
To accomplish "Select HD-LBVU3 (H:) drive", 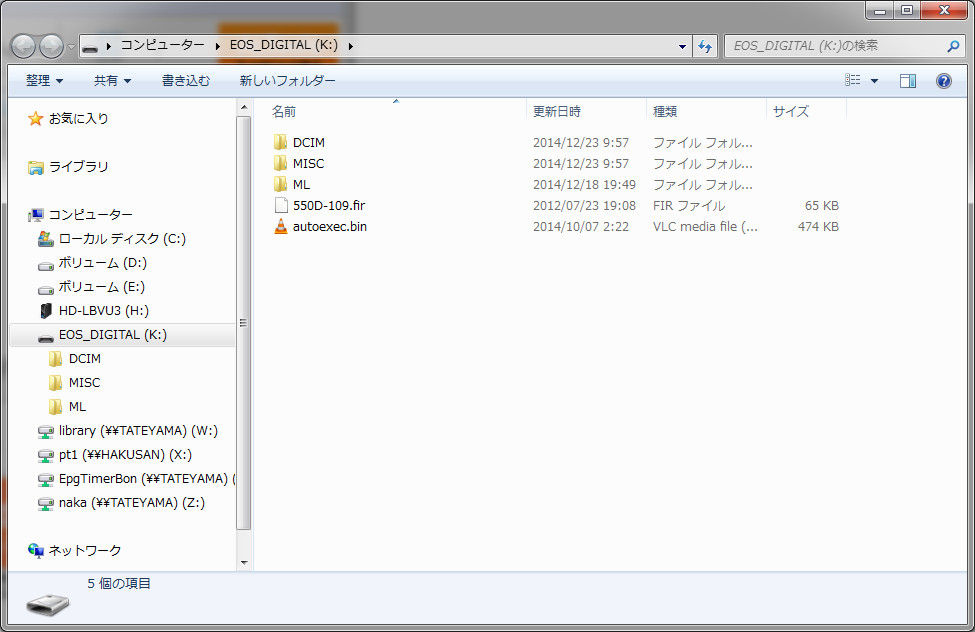I will click(x=104, y=310).
